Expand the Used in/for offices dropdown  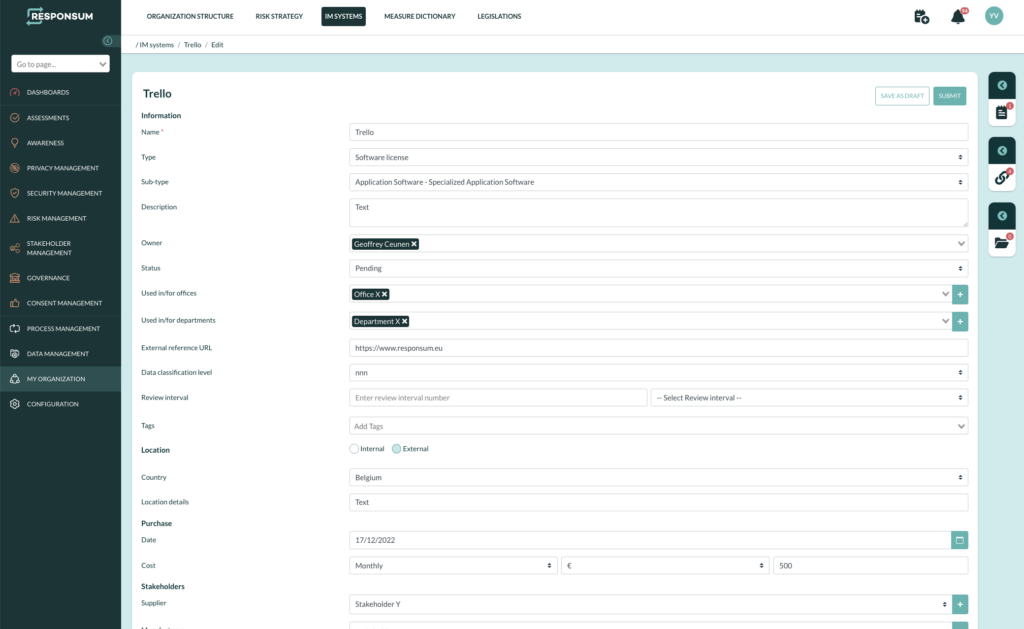(945, 295)
